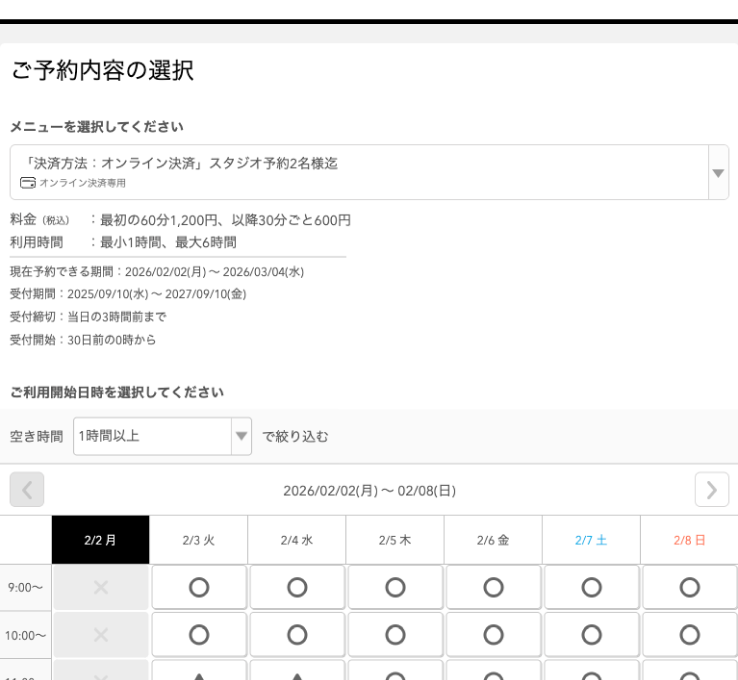Choose the 10:00 slot on 2/3 火

(x=199, y=635)
